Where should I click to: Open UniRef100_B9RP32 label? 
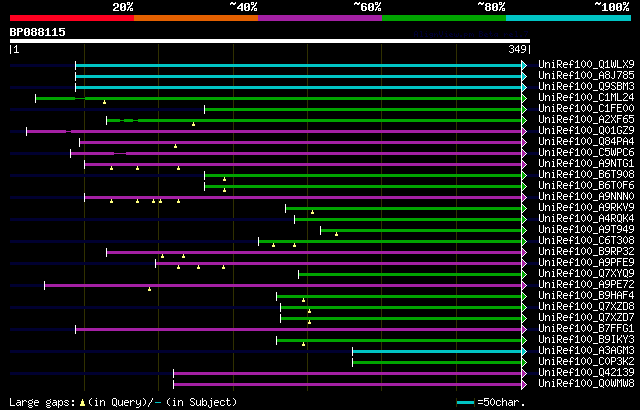click(x=586, y=252)
